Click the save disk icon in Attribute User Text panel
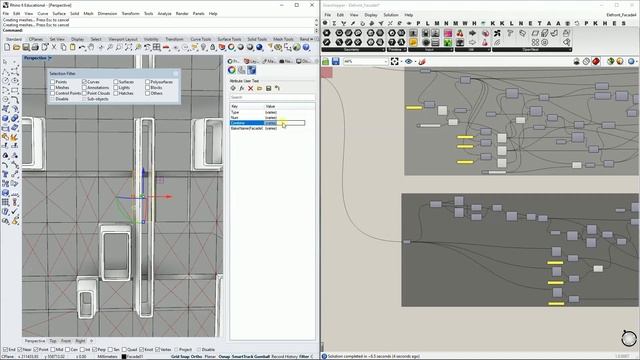The height and width of the screenshot is (360, 640). [269, 88]
